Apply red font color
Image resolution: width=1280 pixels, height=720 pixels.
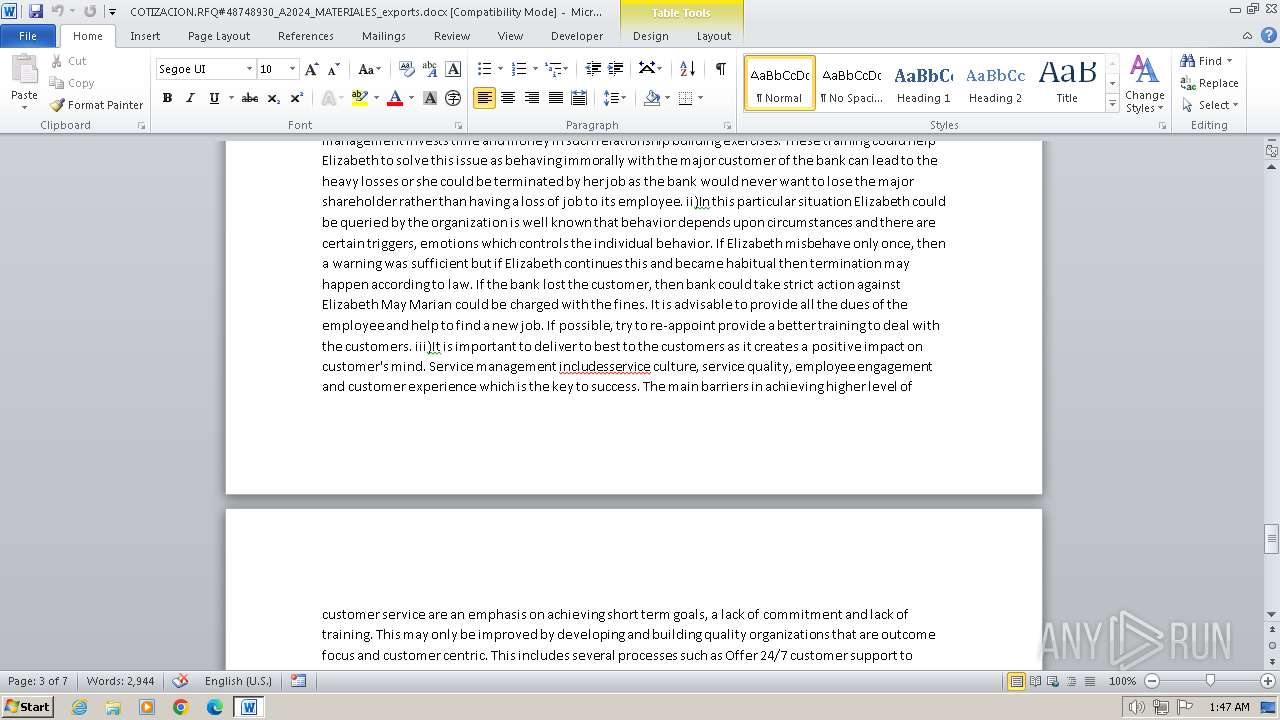tap(395, 98)
